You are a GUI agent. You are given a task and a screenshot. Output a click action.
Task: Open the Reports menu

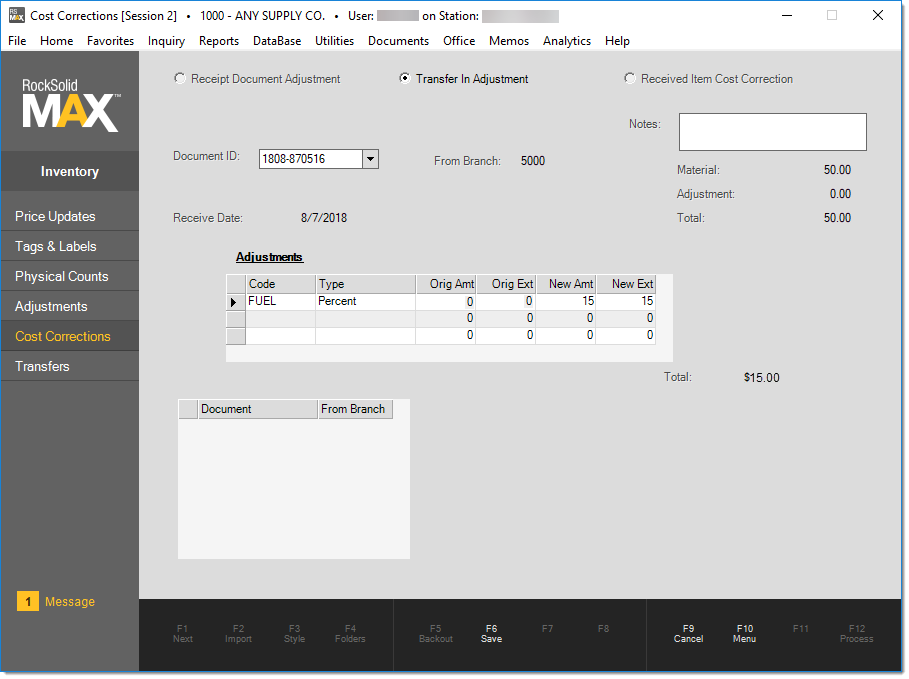[219, 41]
